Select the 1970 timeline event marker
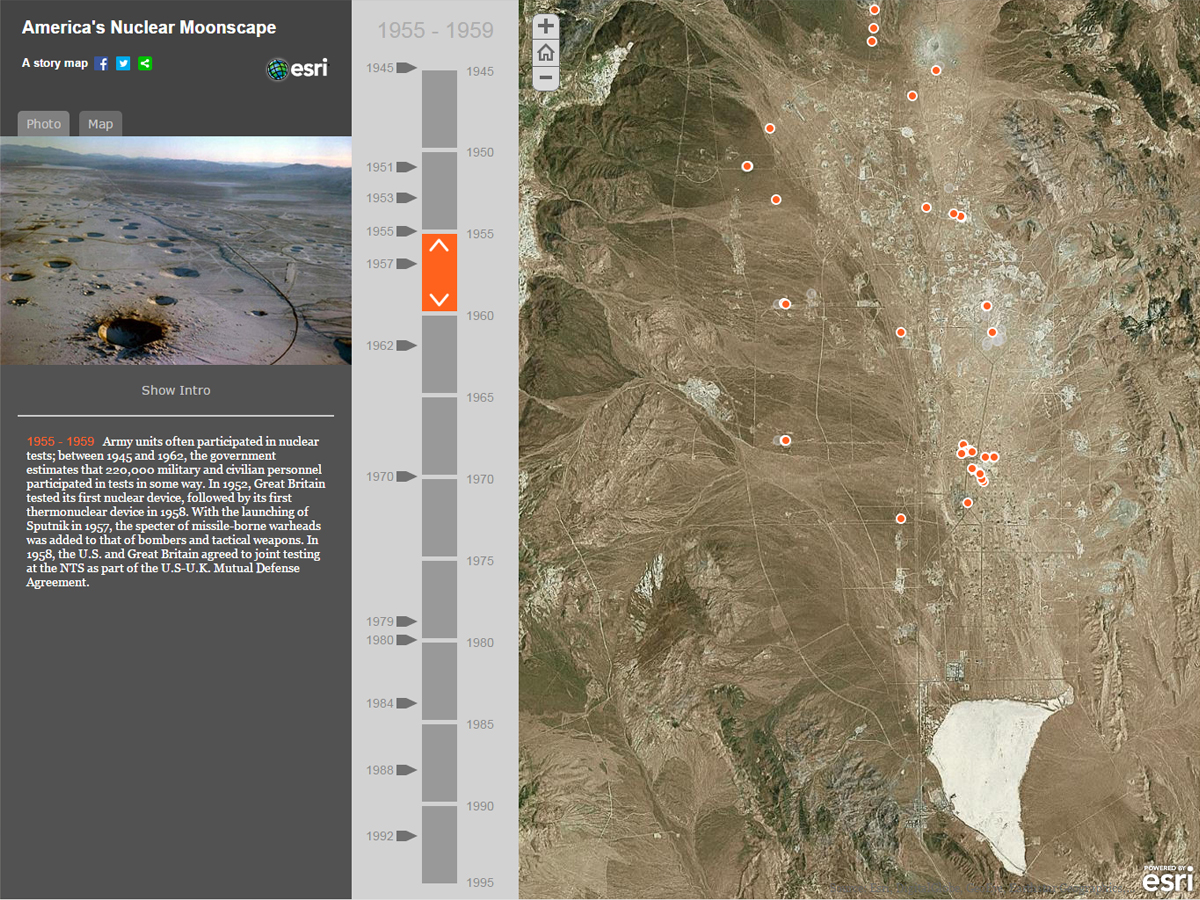This screenshot has height=900, width=1200. pyautogui.click(x=405, y=477)
